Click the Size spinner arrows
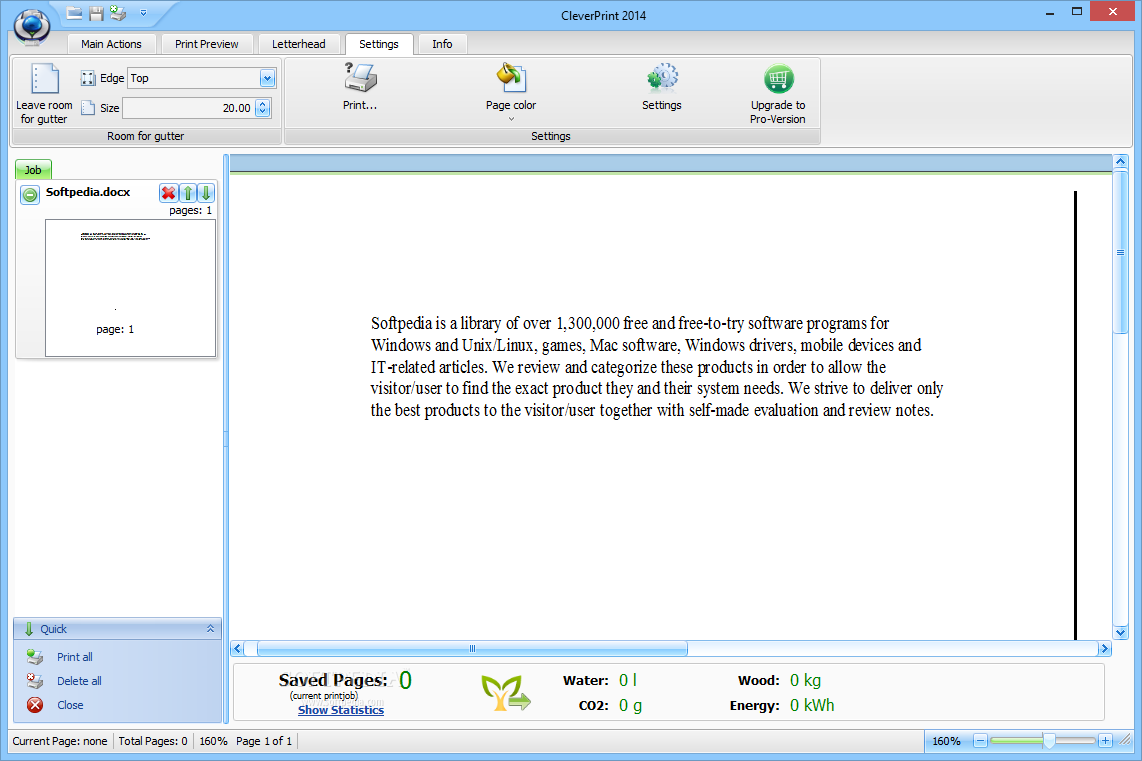Viewport: 1142px width, 761px height. click(263, 108)
